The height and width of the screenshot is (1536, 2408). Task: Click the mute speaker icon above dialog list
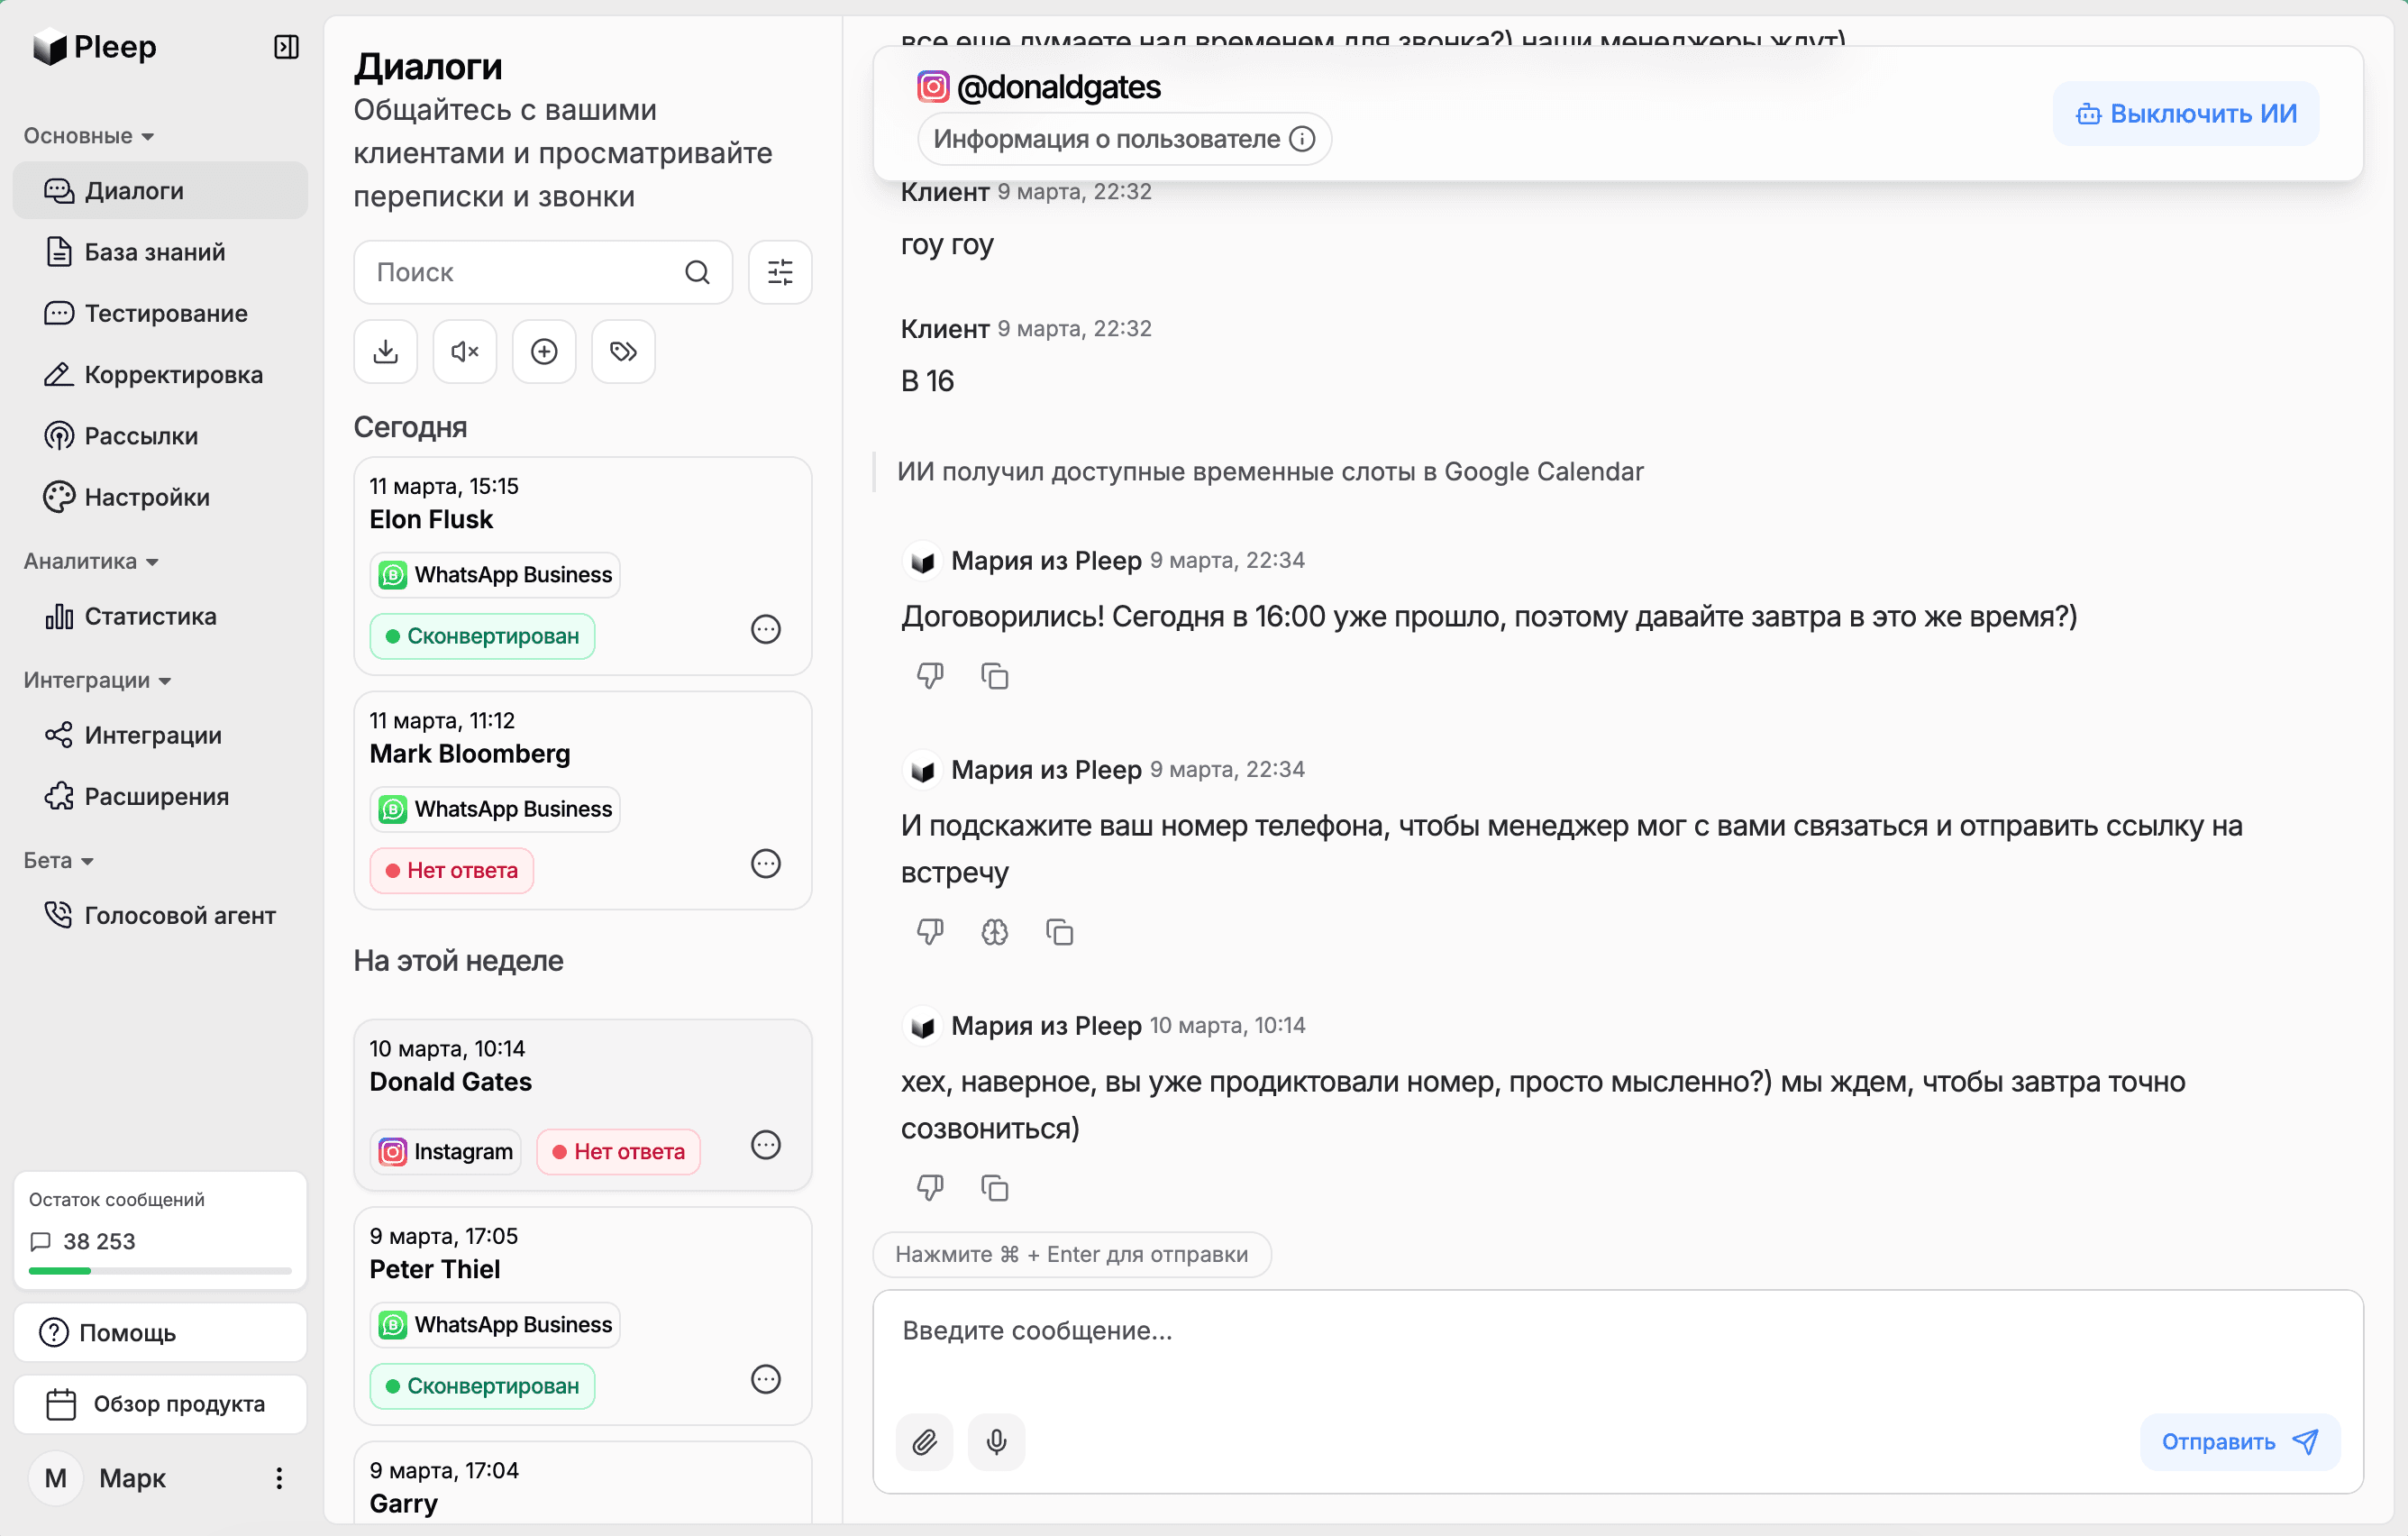(x=464, y=351)
